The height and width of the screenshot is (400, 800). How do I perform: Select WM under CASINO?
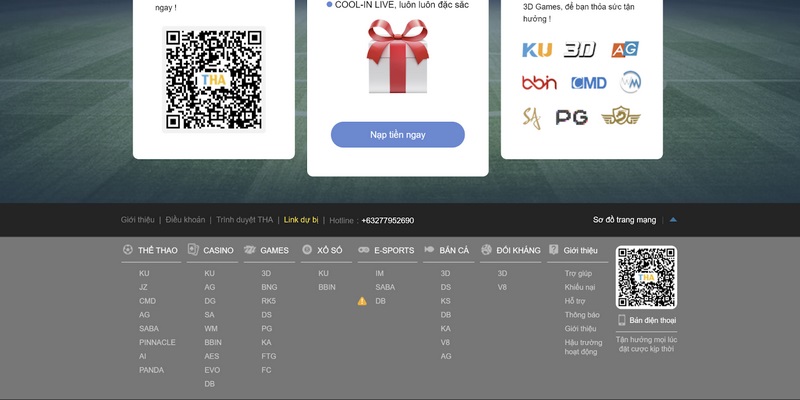(211, 329)
